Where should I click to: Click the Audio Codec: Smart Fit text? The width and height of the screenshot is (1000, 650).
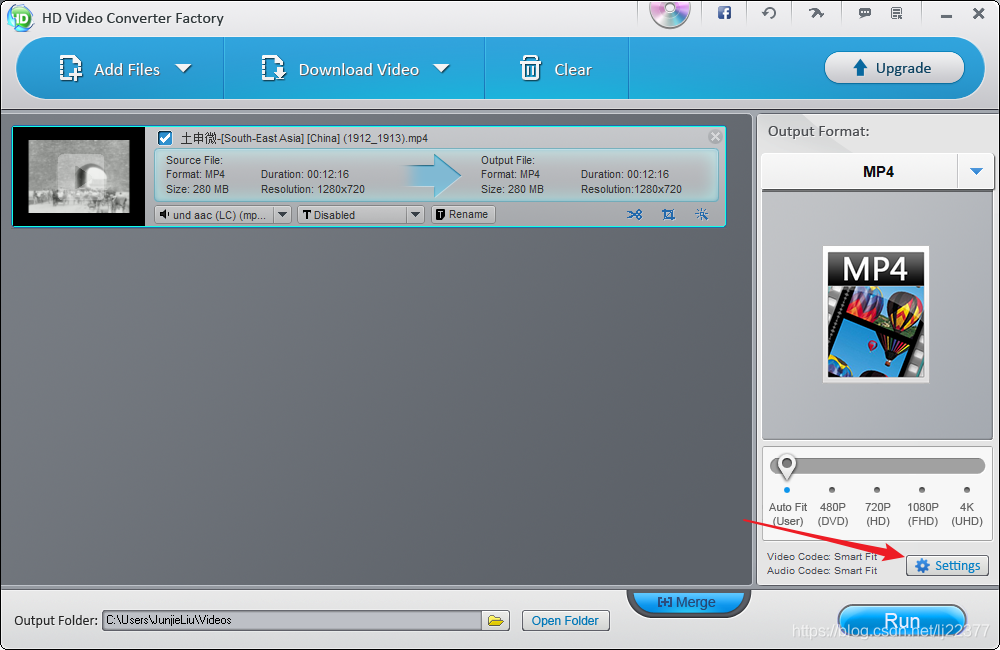tap(822, 570)
